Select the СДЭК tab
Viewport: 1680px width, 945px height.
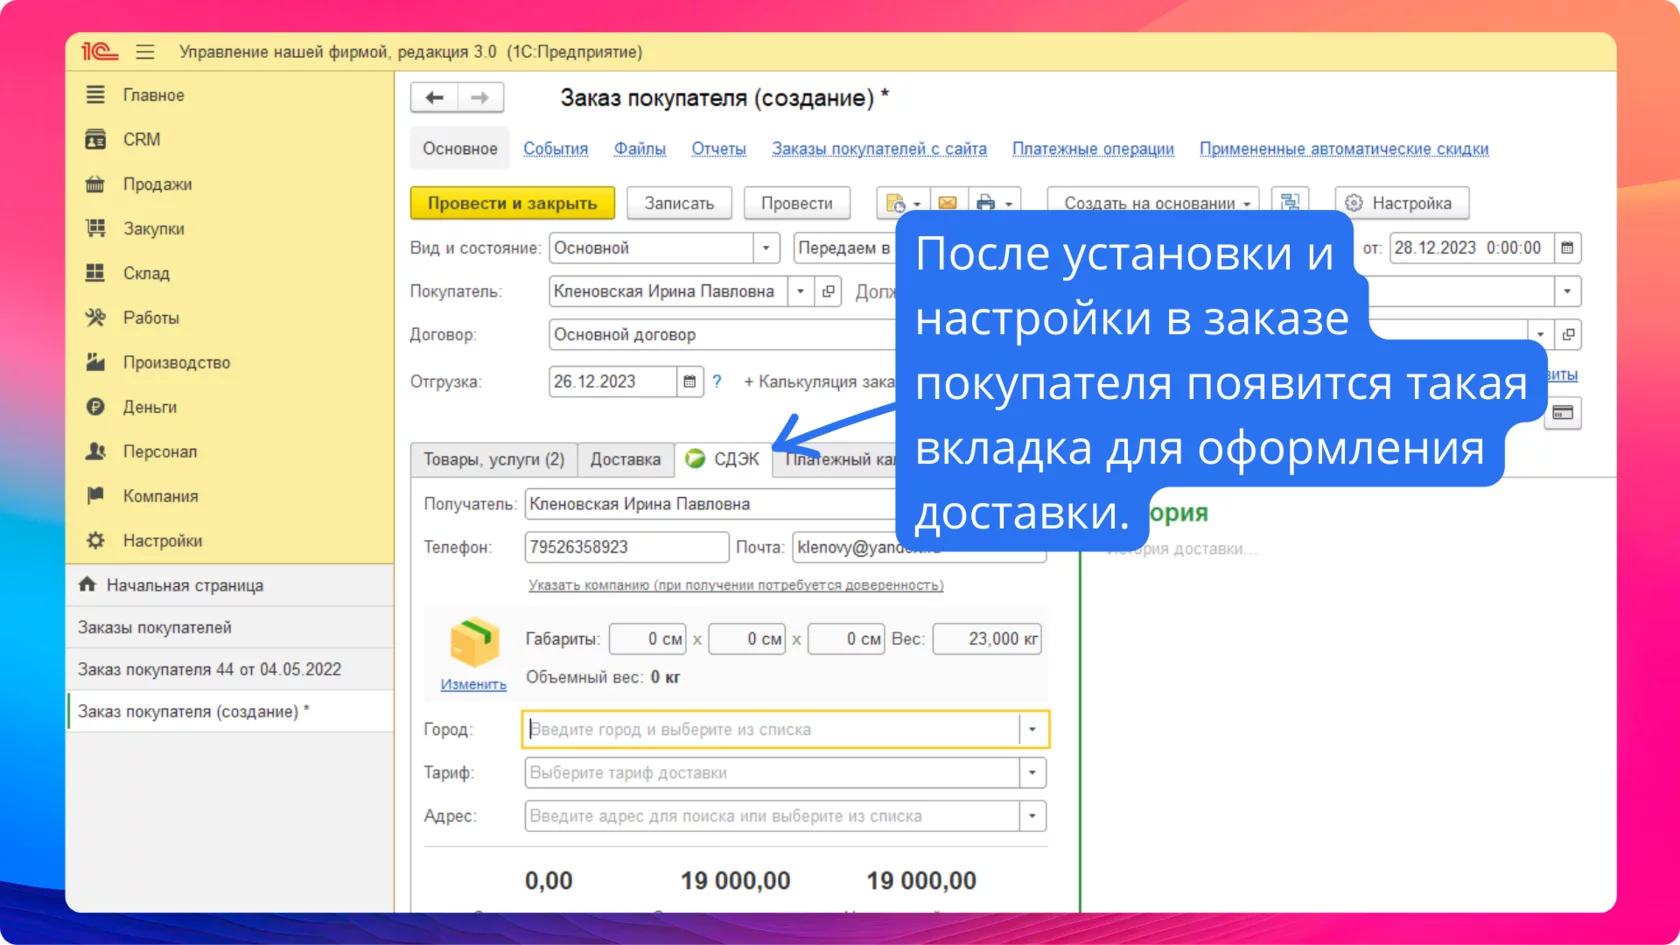723,459
